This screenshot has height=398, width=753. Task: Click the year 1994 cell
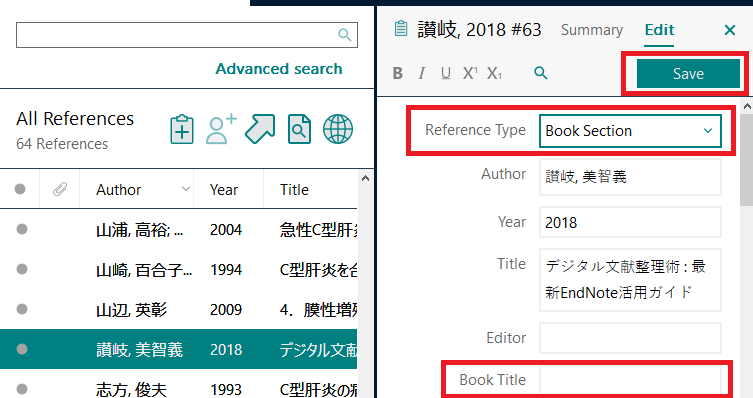(x=226, y=270)
